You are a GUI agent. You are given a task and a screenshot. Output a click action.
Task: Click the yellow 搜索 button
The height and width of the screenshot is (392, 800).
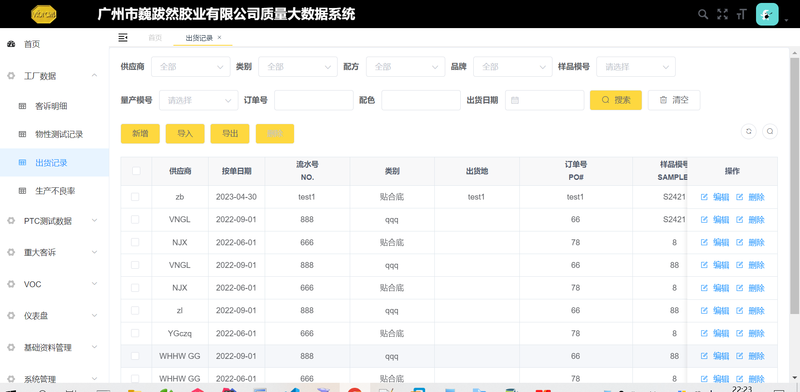(616, 100)
